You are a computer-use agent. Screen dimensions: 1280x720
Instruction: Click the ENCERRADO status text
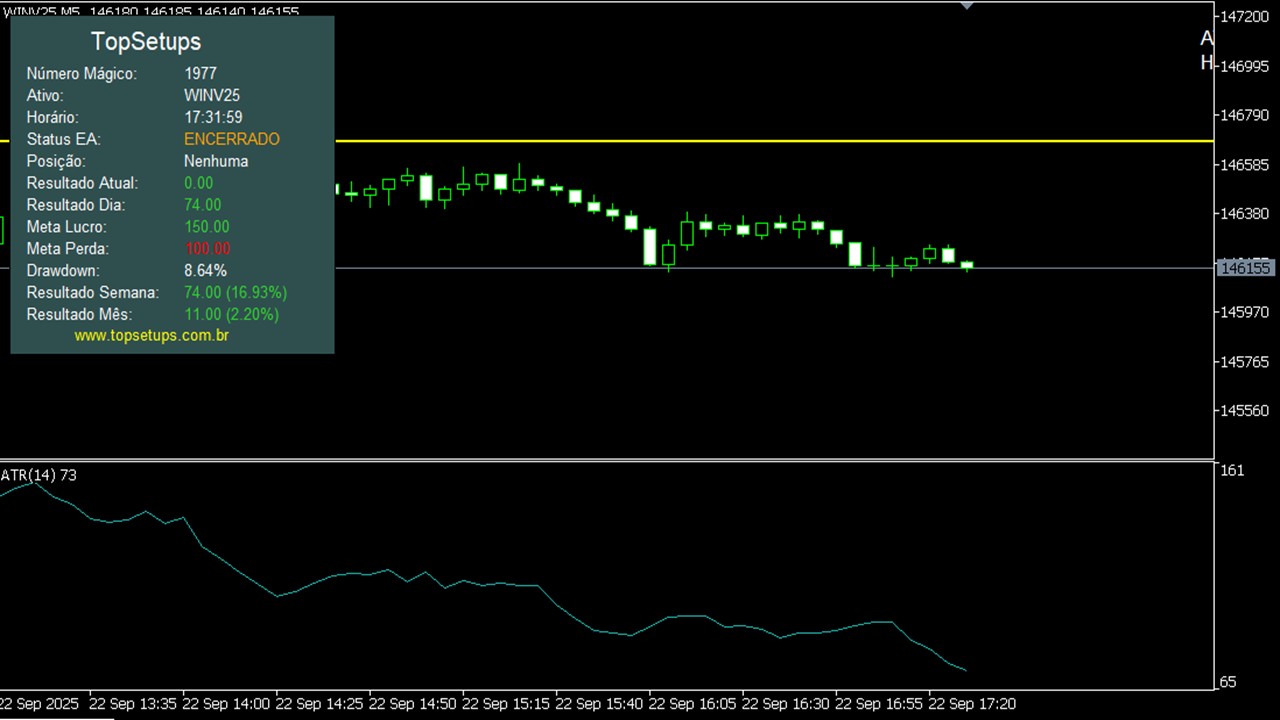[232, 139]
